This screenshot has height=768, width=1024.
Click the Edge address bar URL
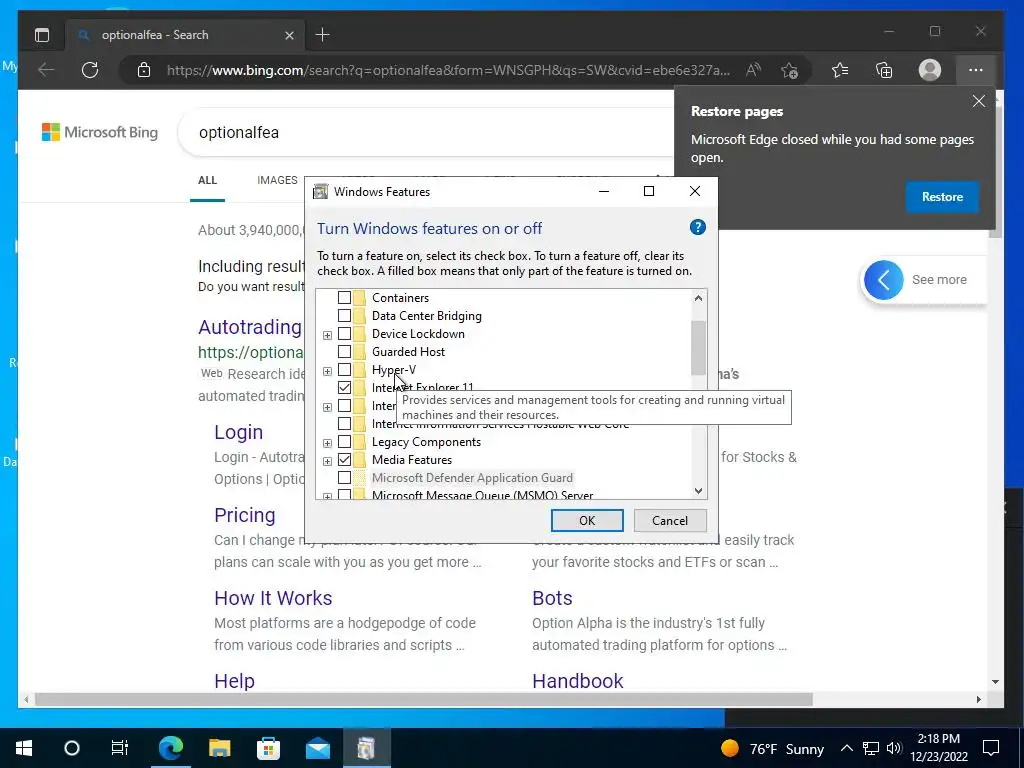coord(448,70)
